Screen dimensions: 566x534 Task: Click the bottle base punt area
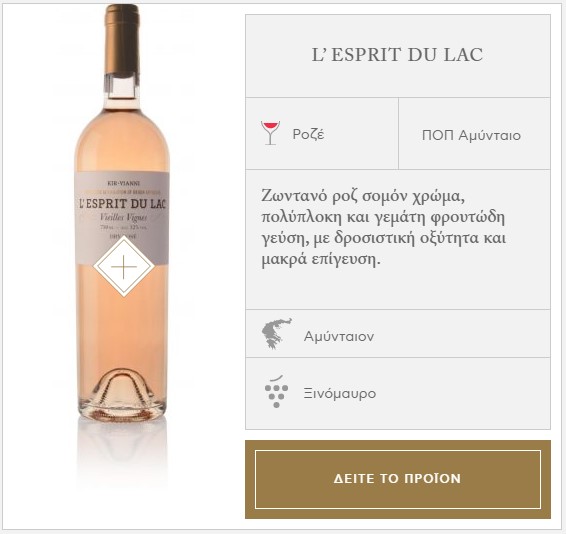122,395
